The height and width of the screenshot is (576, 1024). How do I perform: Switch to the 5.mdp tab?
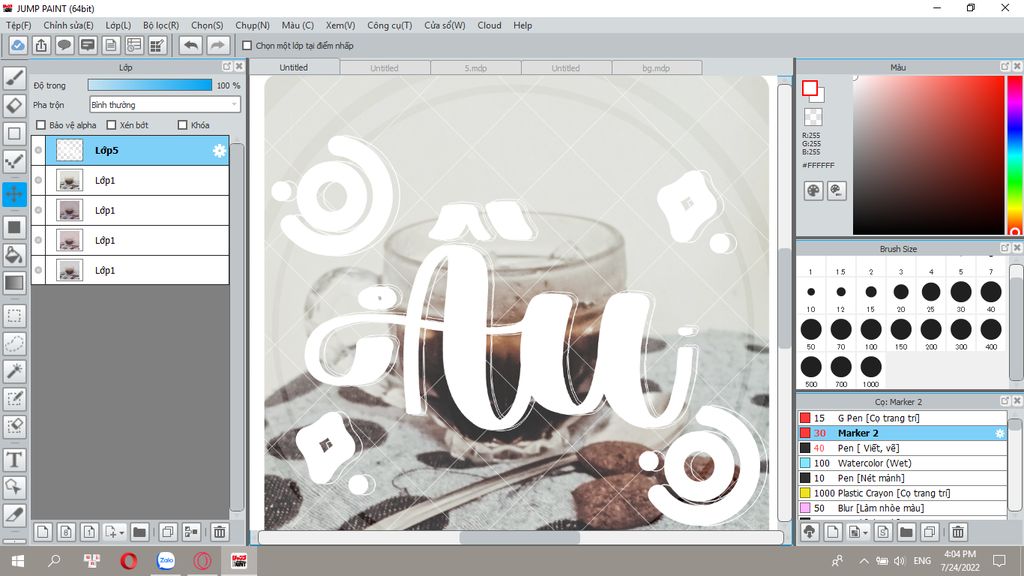[x=475, y=68]
